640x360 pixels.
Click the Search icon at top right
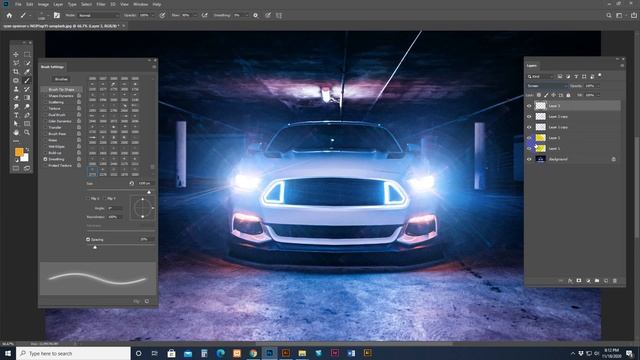tap(609, 16)
